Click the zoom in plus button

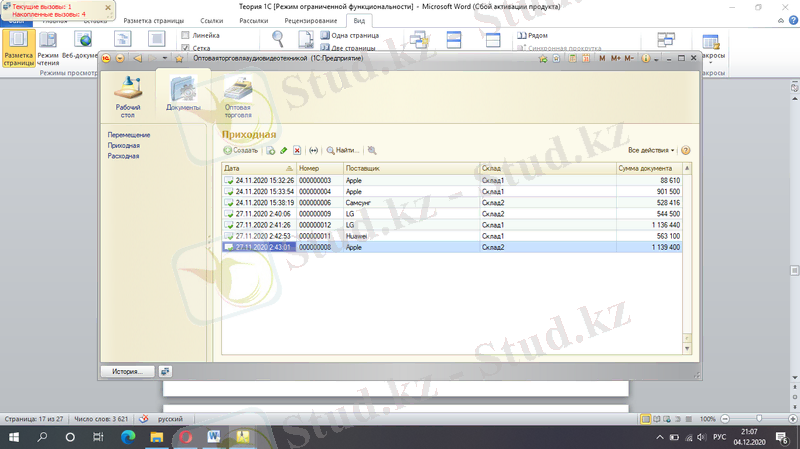792,419
